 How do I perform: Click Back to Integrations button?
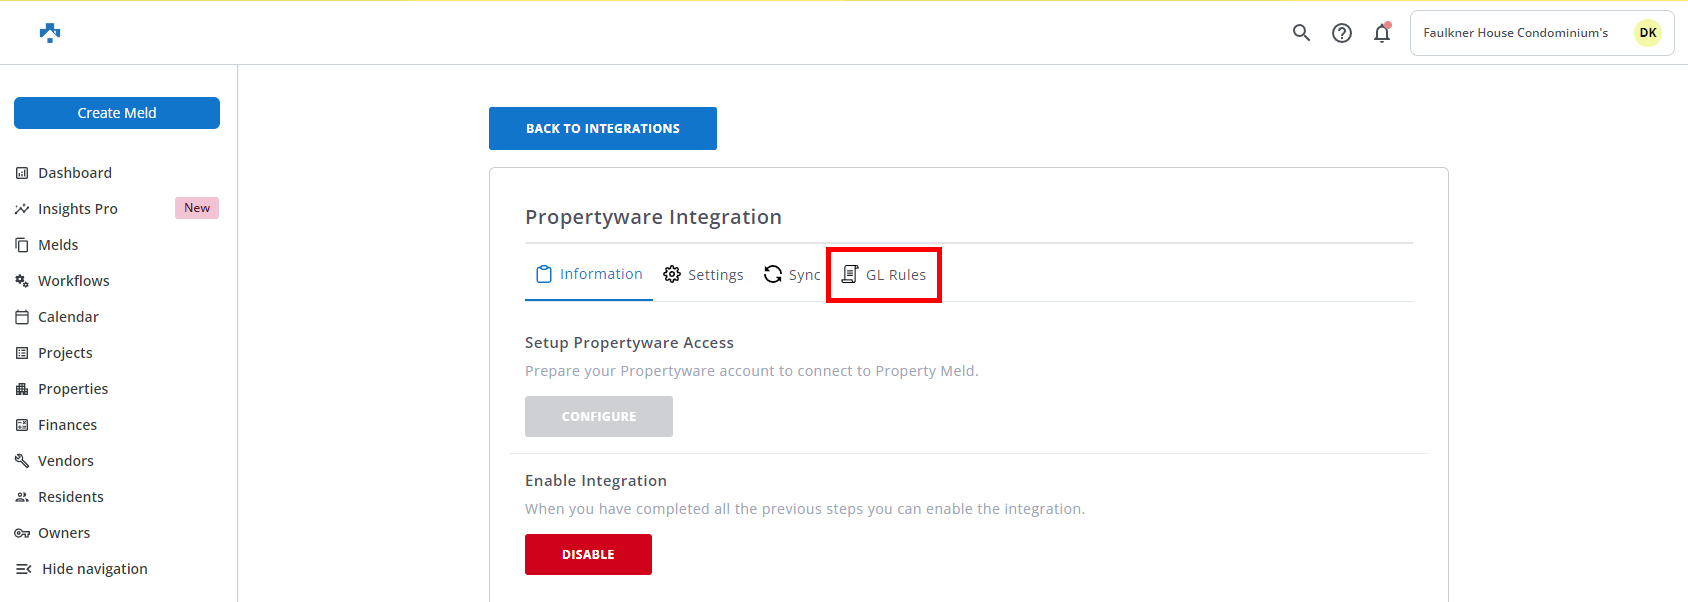pyautogui.click(x=602, y=129)
